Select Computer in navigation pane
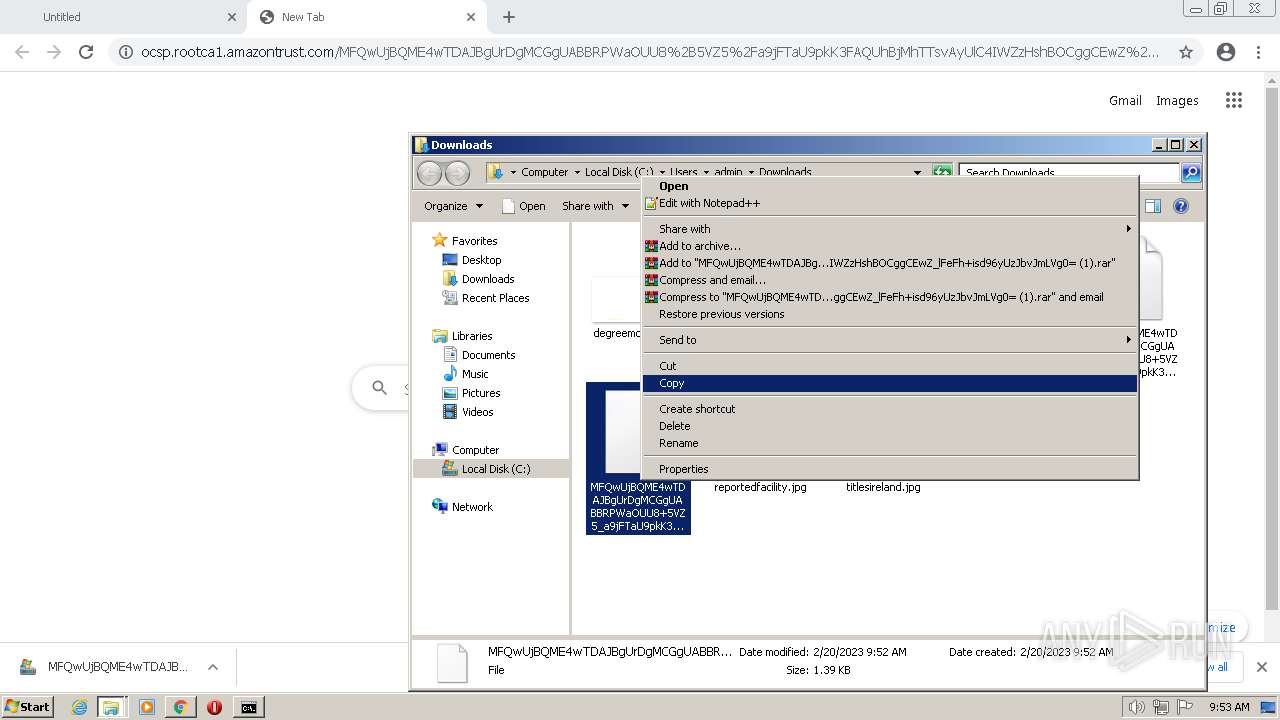Image resolution: width=1280 pixels, height=720 pixels. coord(465,450)
